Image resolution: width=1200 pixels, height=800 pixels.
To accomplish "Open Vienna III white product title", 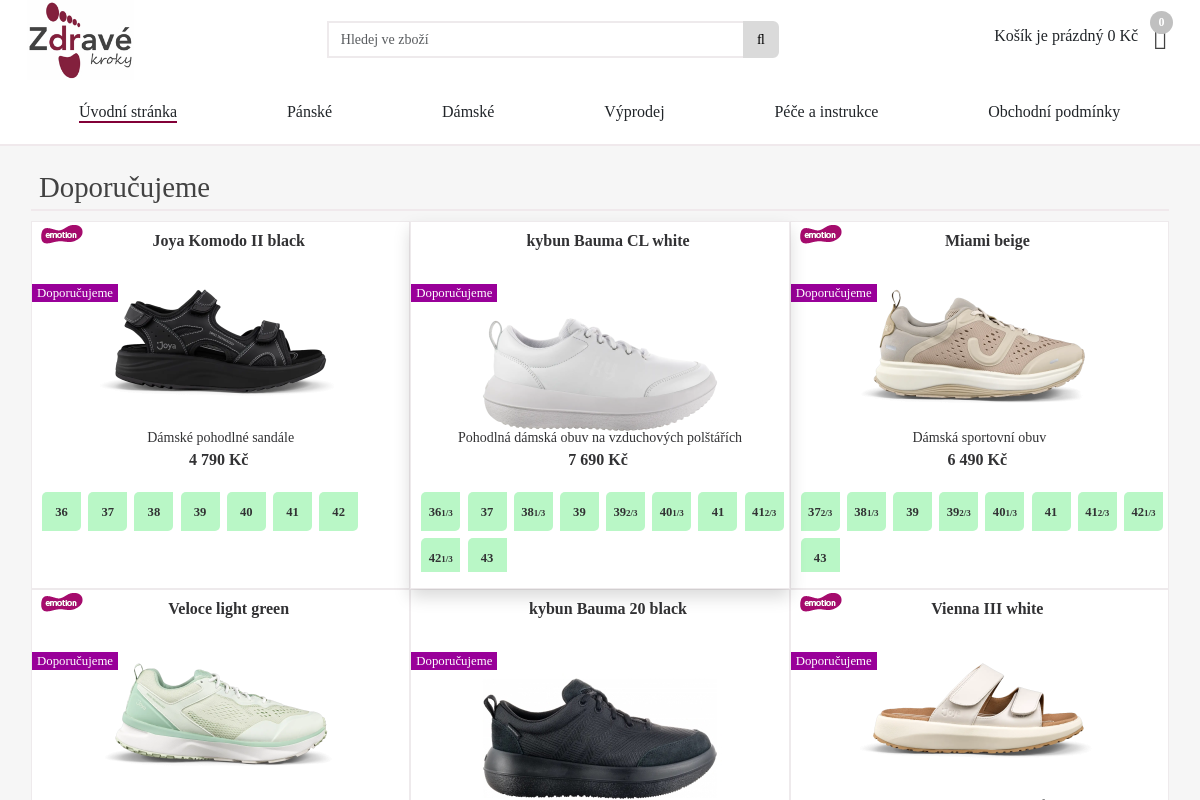I will [987, 609].
